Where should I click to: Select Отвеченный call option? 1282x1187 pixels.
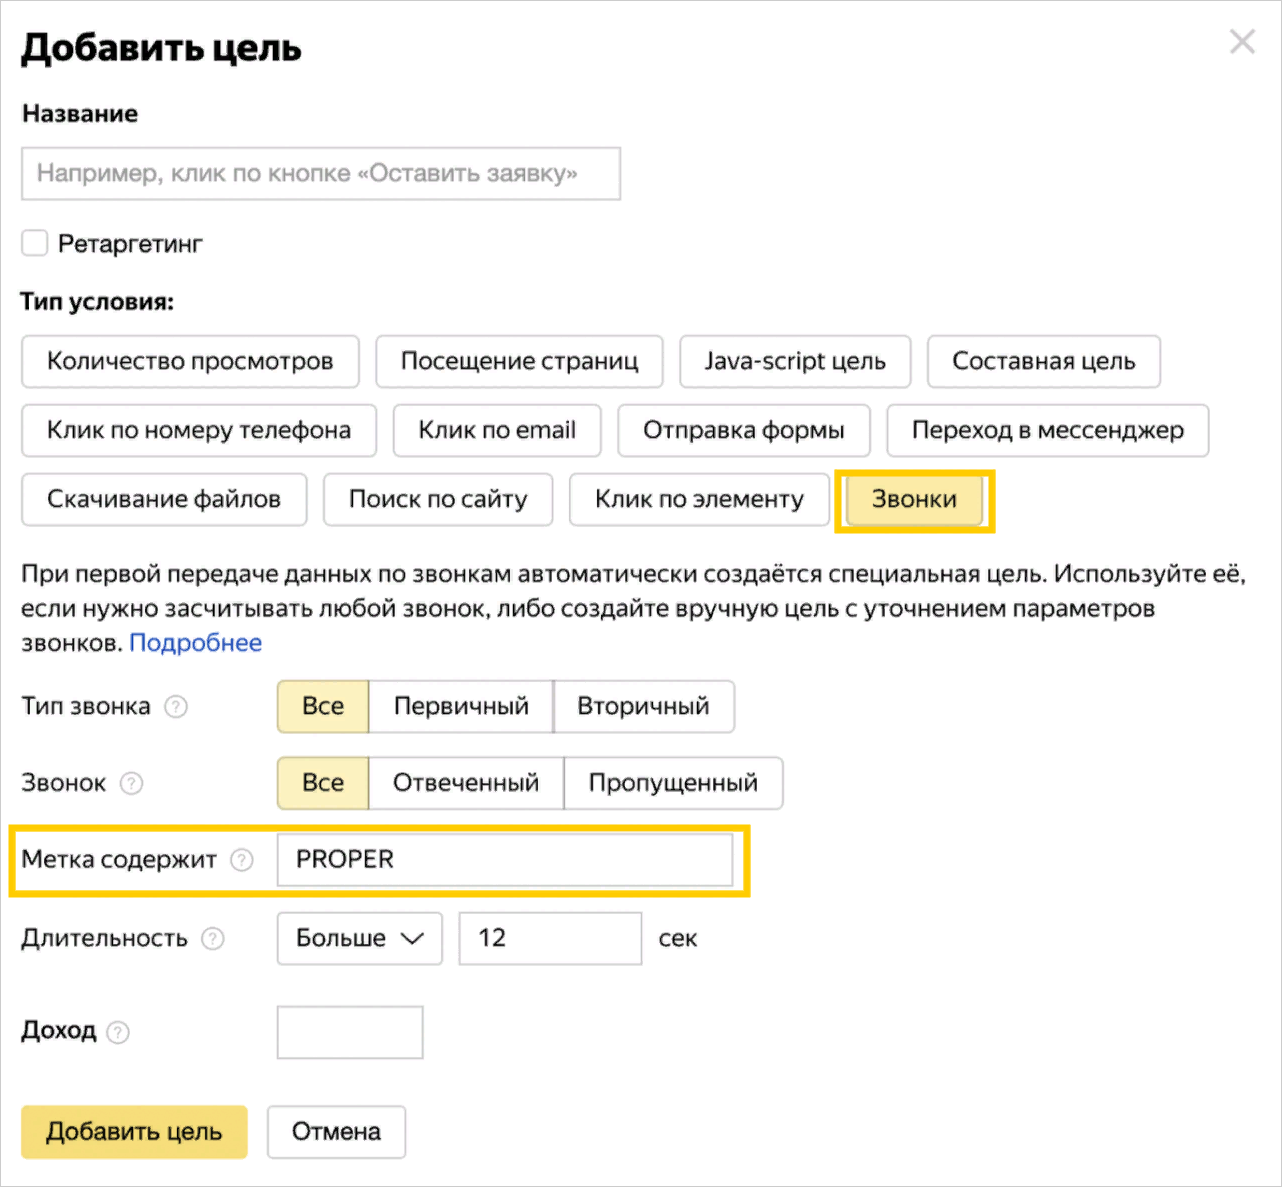(x=466, y=783)
